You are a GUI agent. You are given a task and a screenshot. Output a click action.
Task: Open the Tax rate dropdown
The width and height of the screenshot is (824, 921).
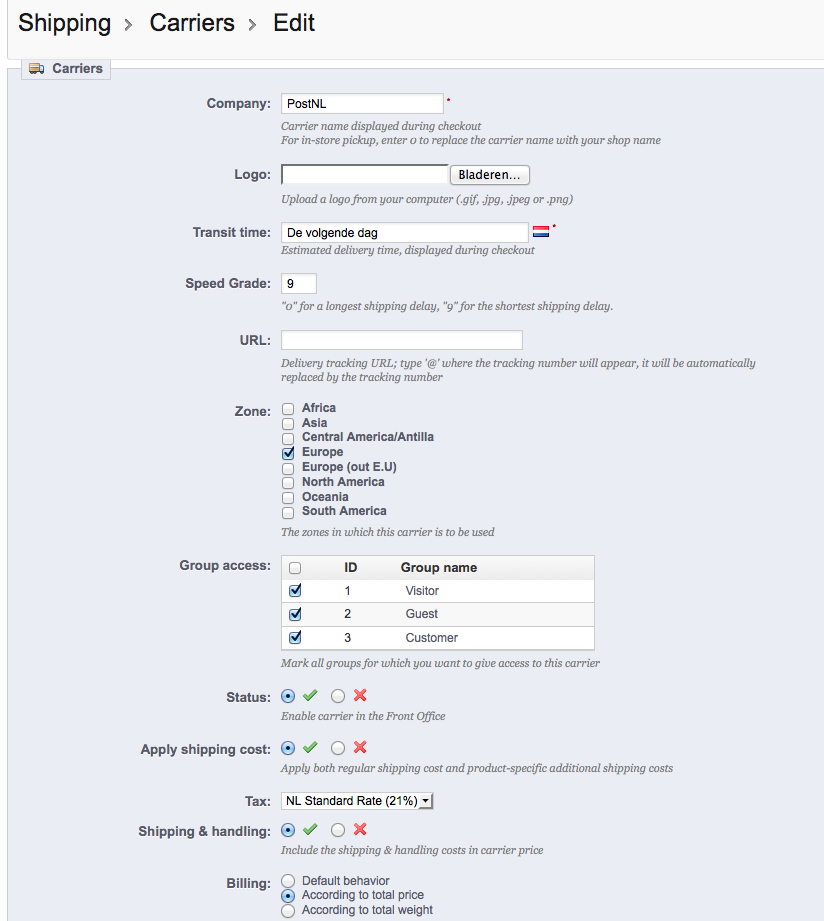[x=357, y=801]
